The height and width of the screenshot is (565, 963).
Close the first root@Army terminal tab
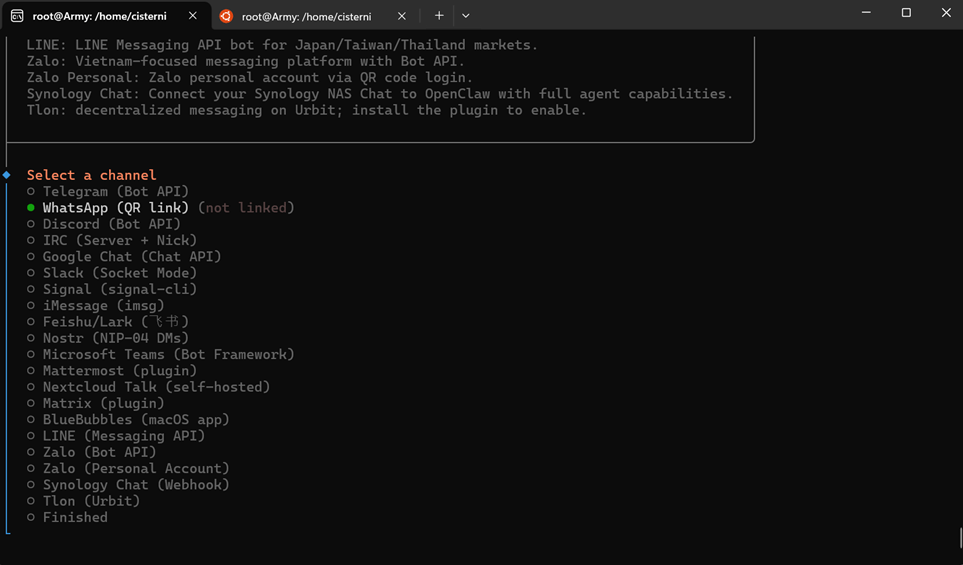(x=193, y=16)
